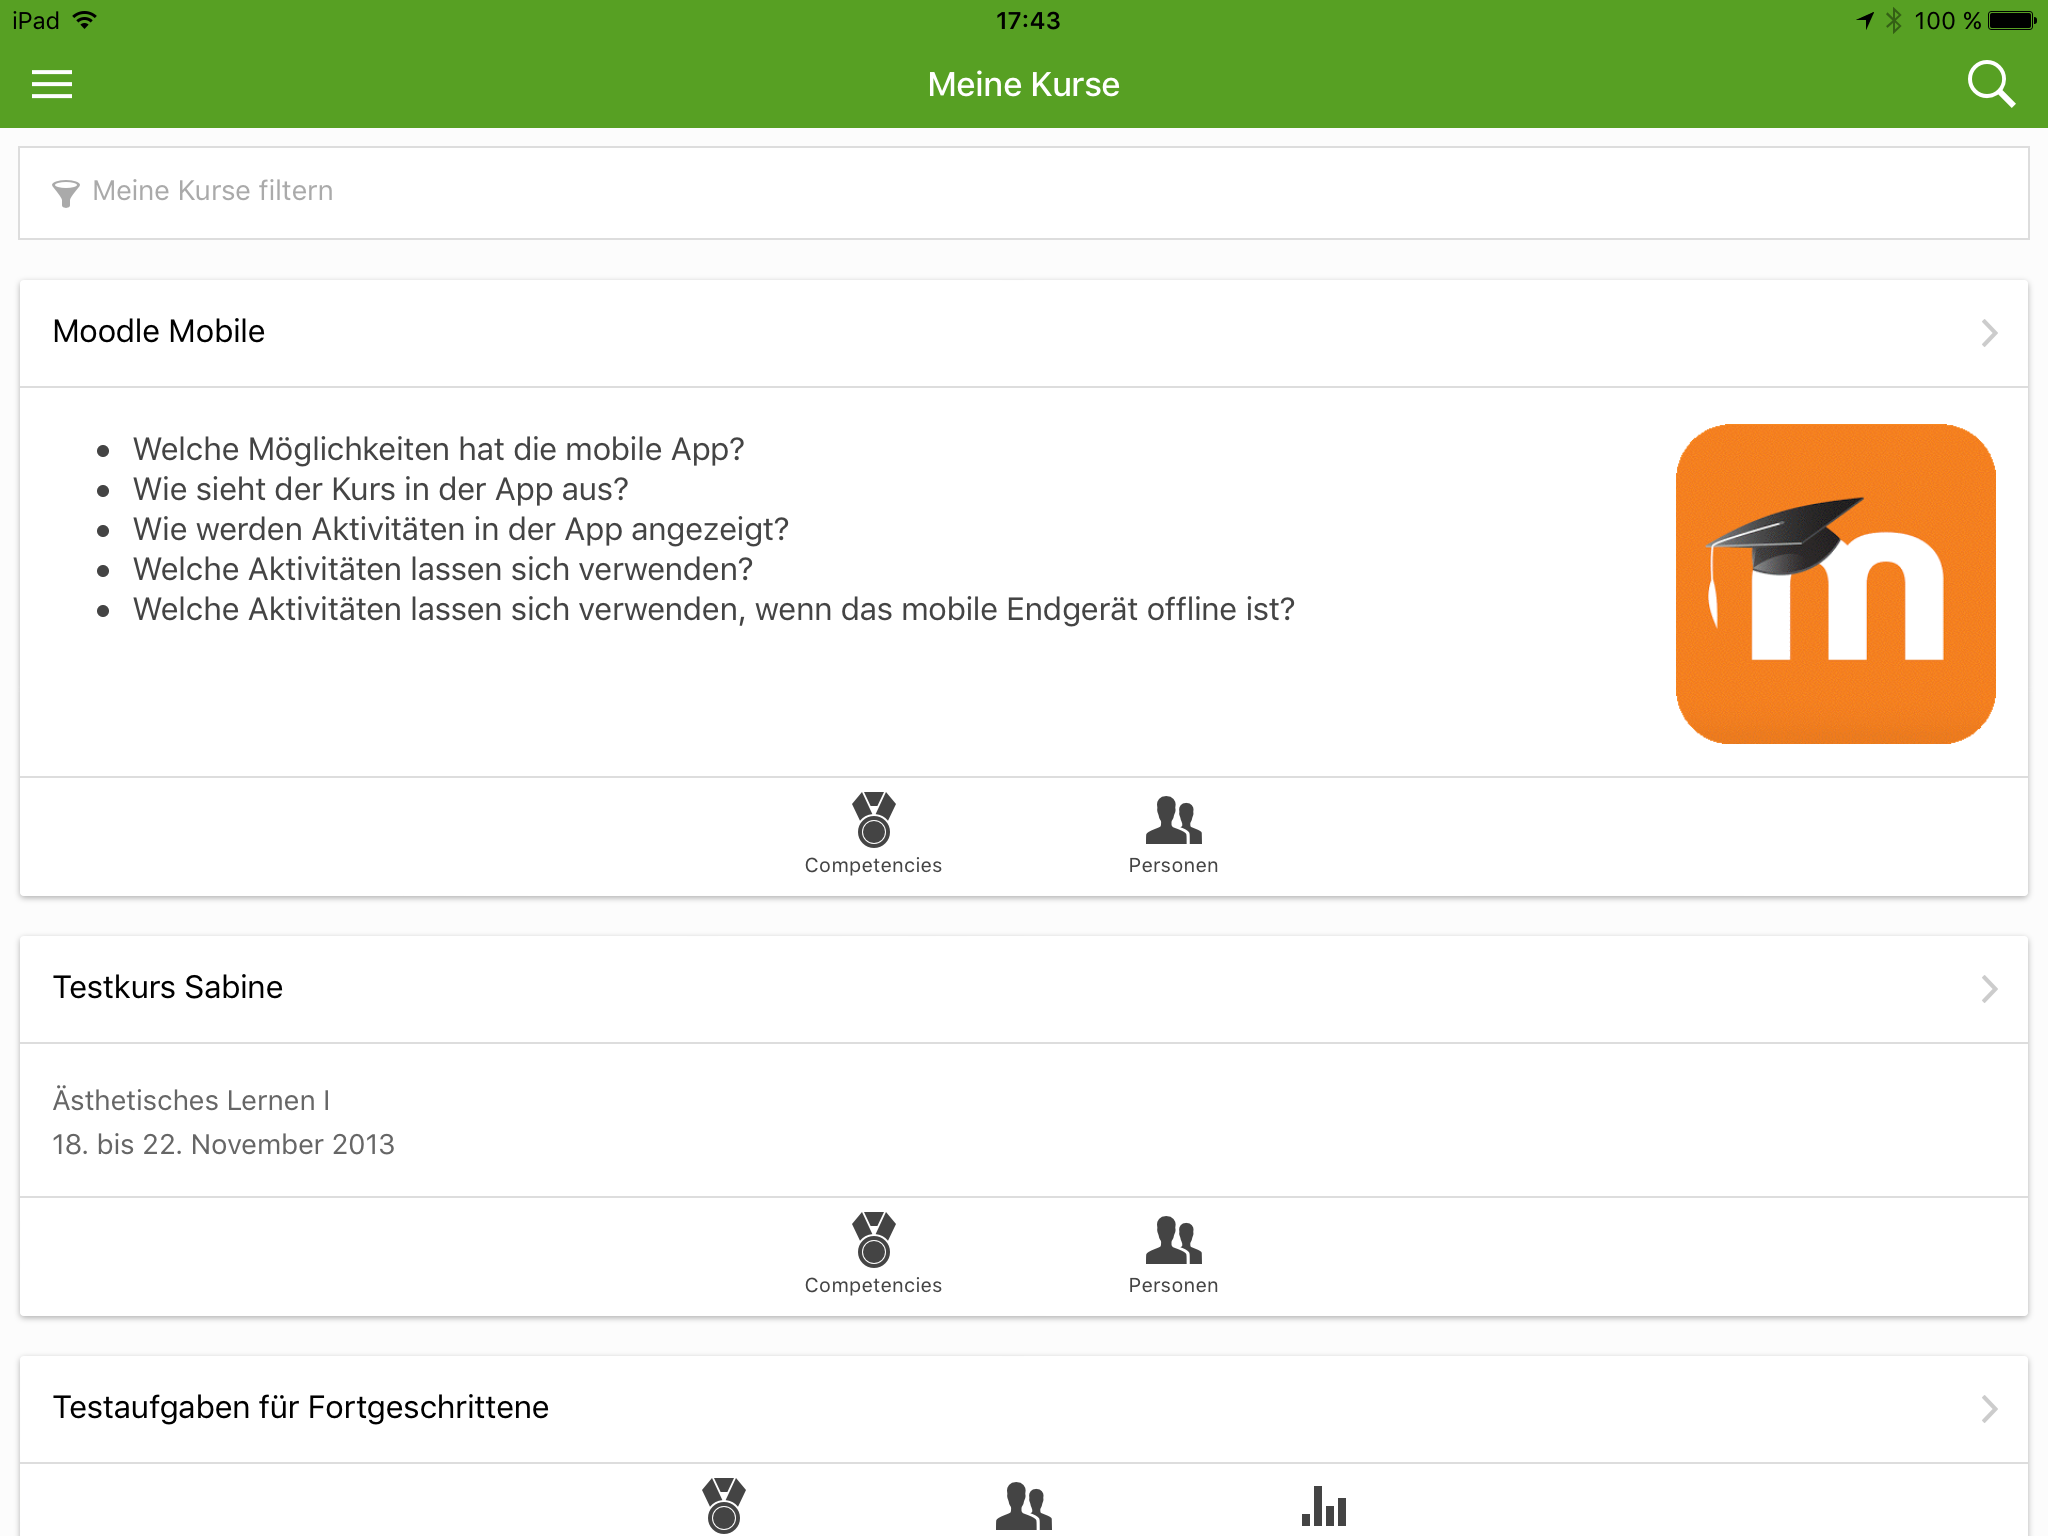Focus the Meine Kurse filtern field
The width and height of the screenshot is (2048, 1536).
tap(1024, 193)
